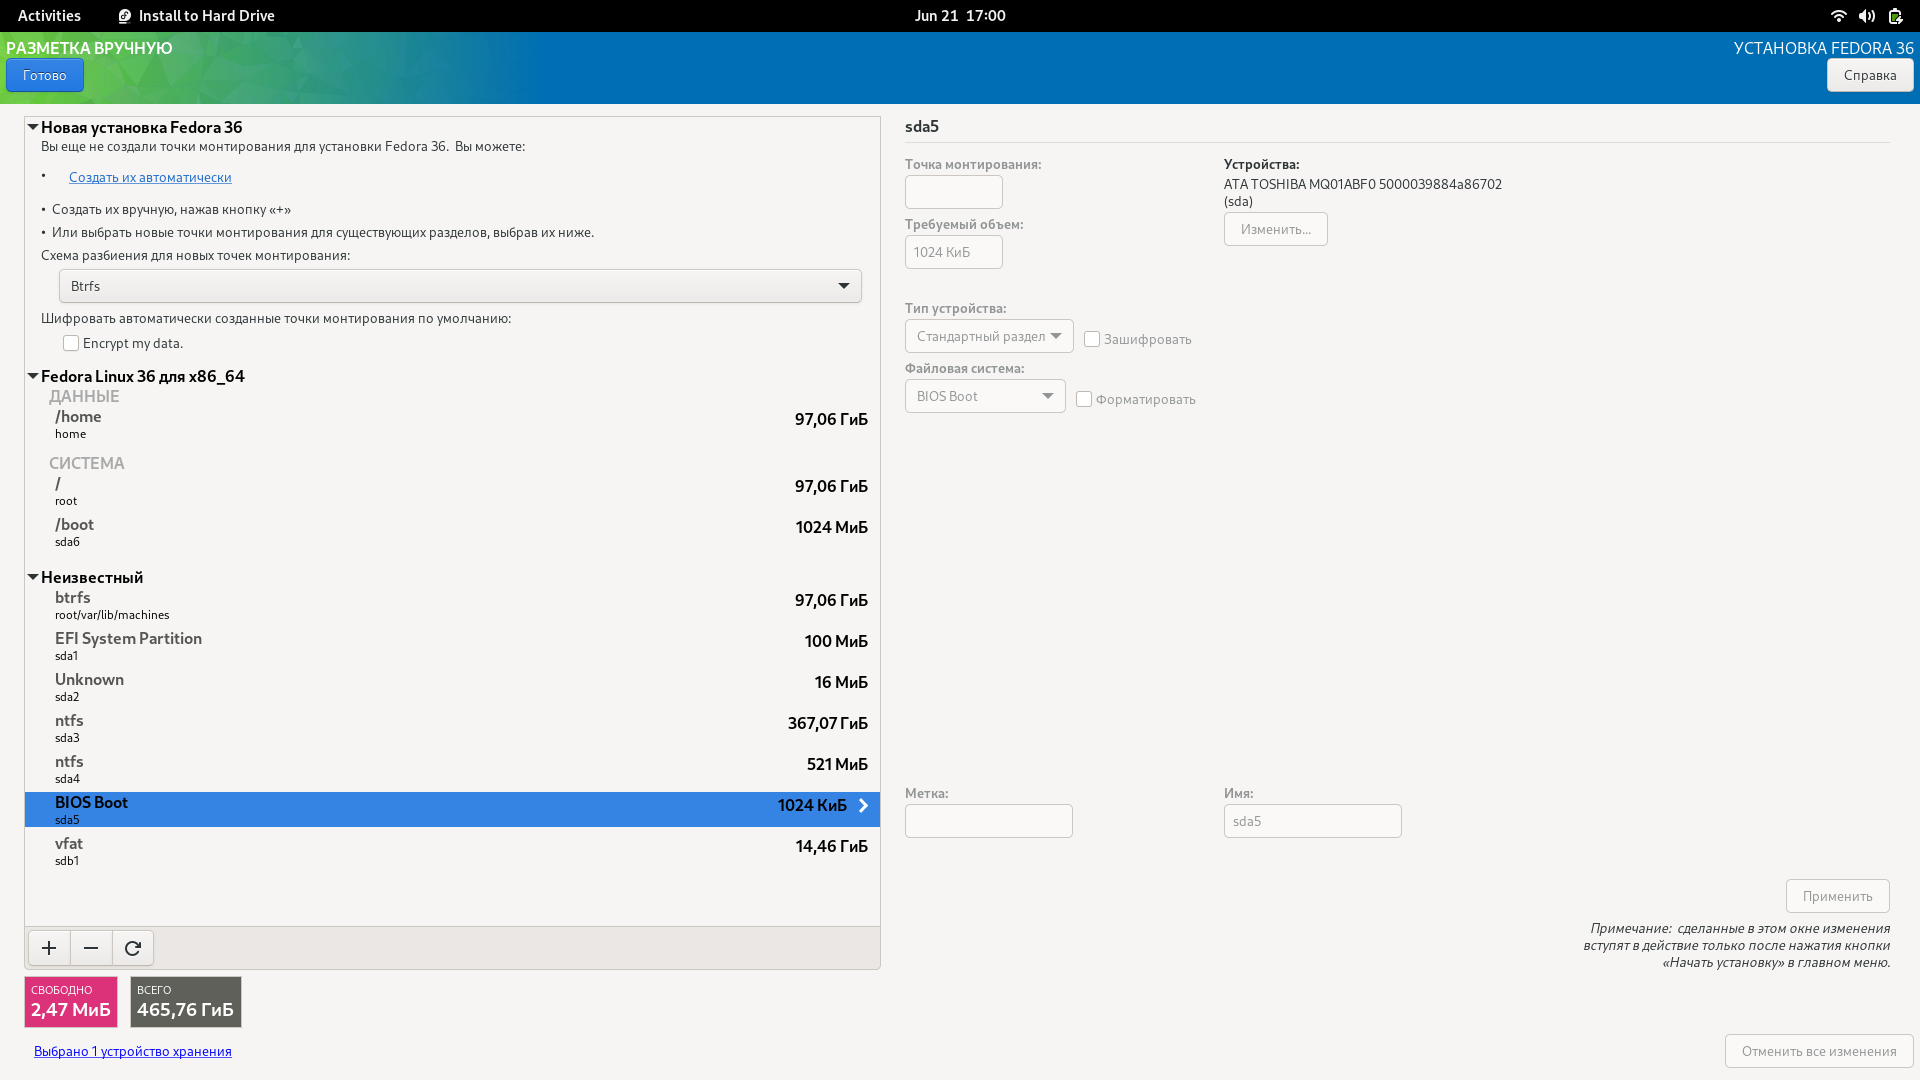The image size is (1920, 1080).
Task: Select the BIOS Boot sda5 row
Action: 452,810
